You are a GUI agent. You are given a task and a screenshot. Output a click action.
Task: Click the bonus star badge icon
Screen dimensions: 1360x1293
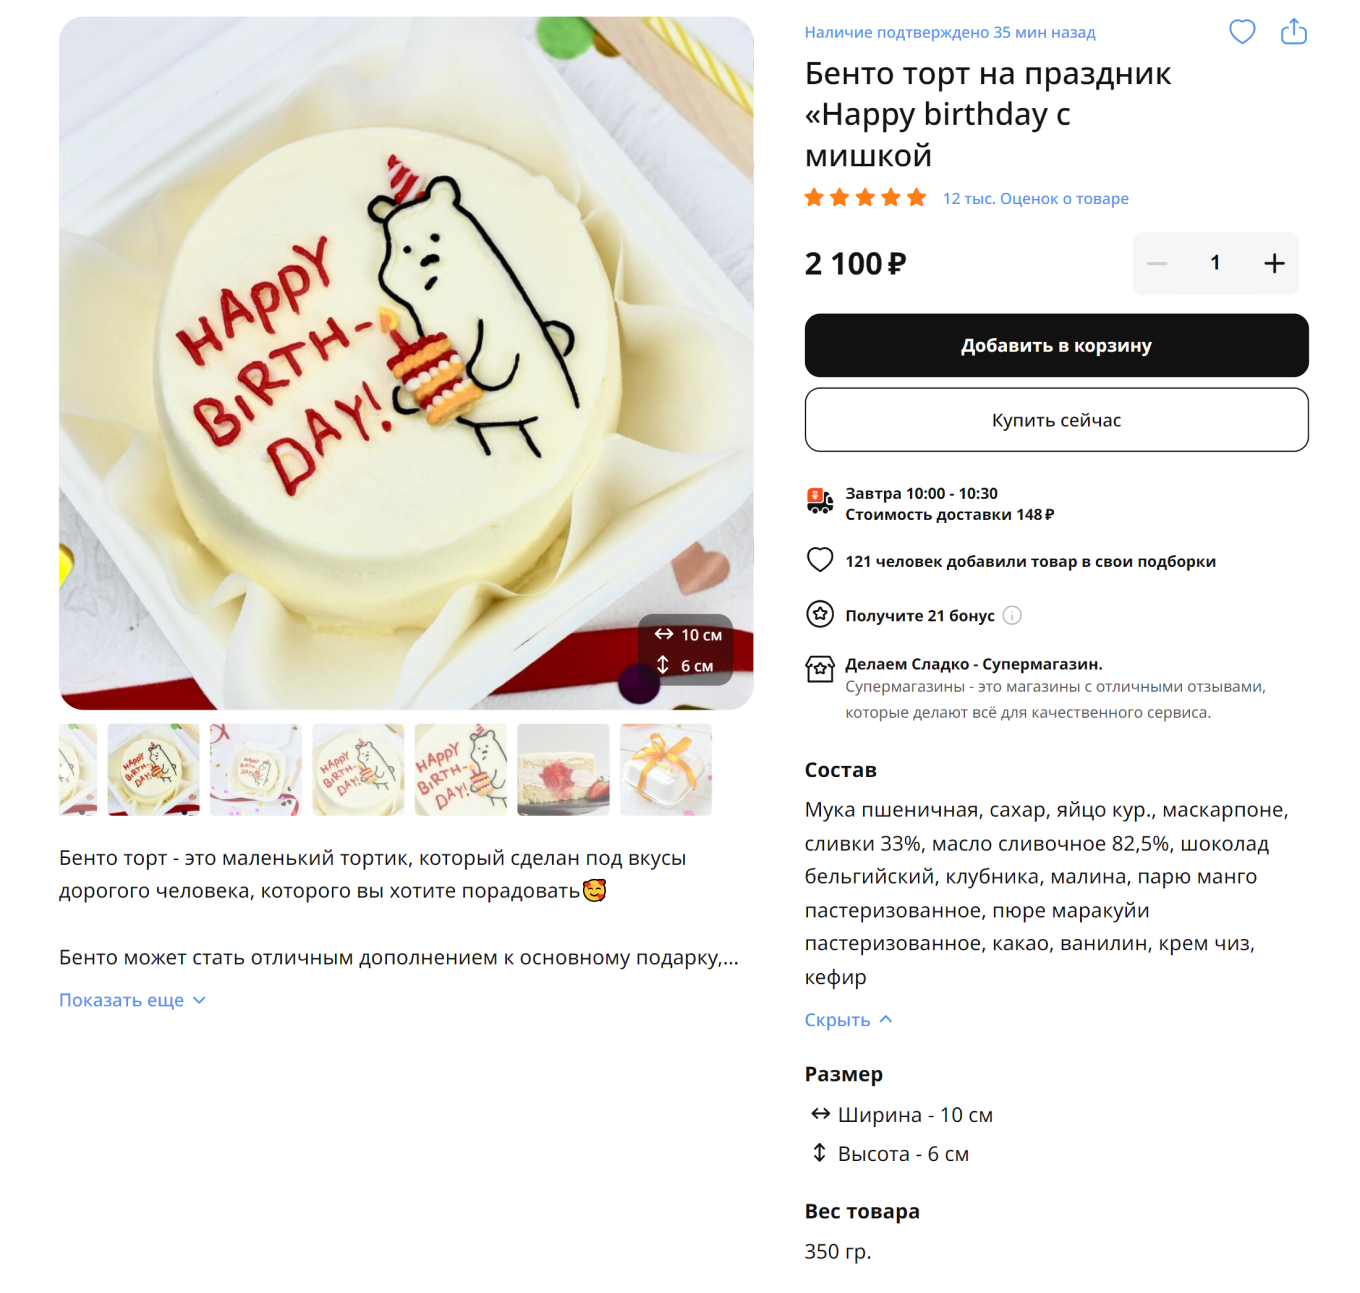[820, 614]
